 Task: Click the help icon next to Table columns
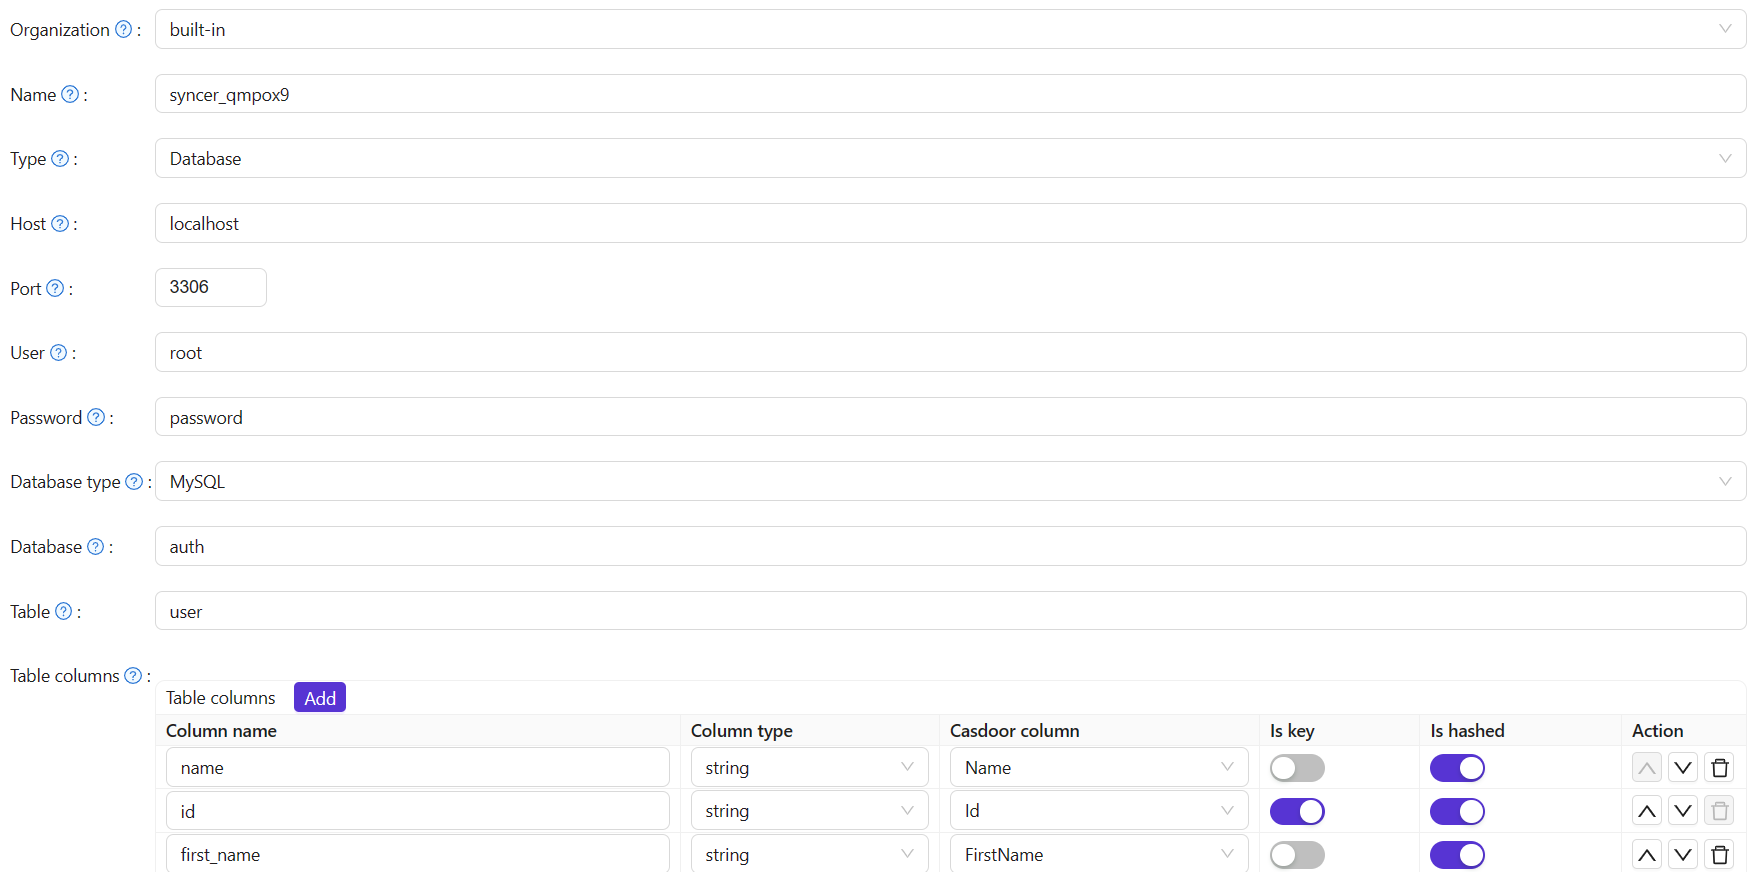(x=133, y=676)
